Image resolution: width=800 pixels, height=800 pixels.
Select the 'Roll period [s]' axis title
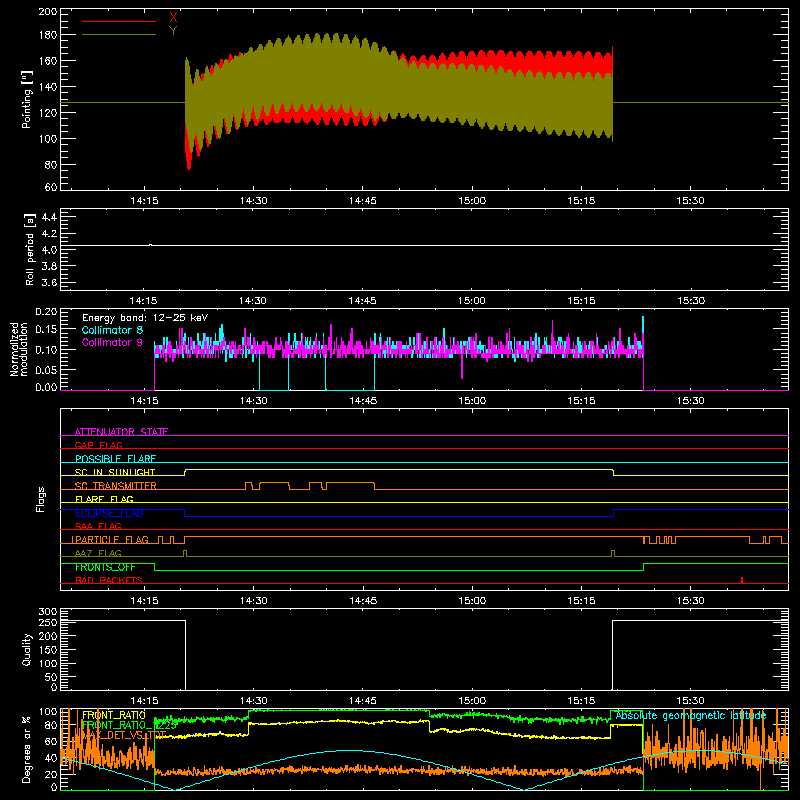pos(30,249)
